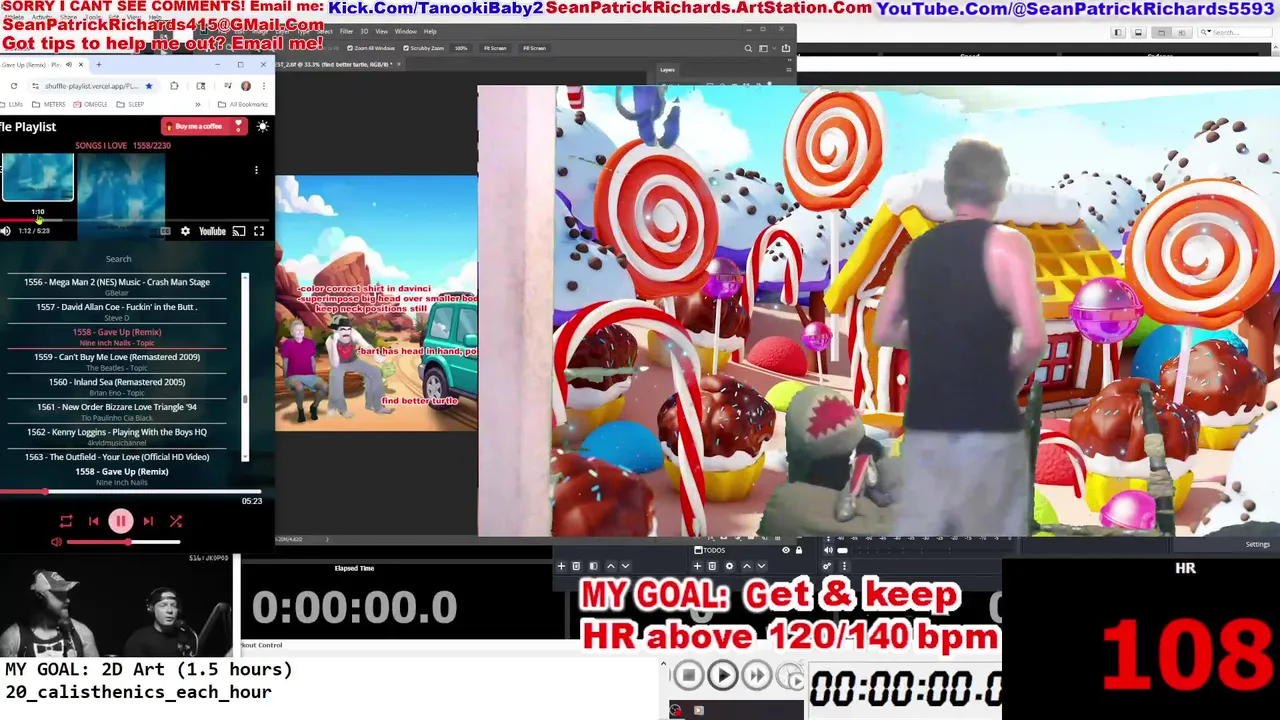The image size is (1280, 720).
Task: Select song 1560 Inland Sea
Action: (x=117, y=386)
